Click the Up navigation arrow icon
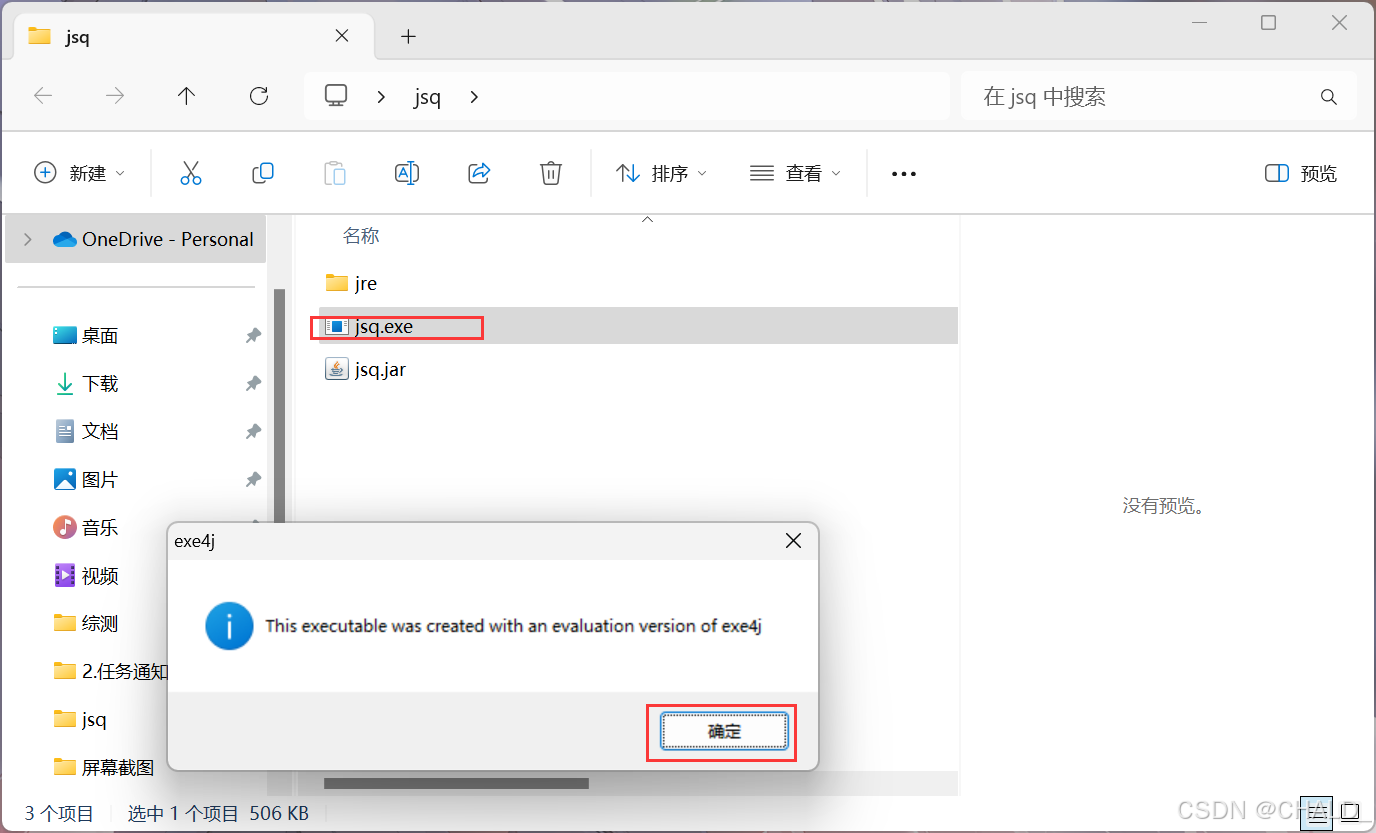1376x833 pixels. (x=186, y=96)
